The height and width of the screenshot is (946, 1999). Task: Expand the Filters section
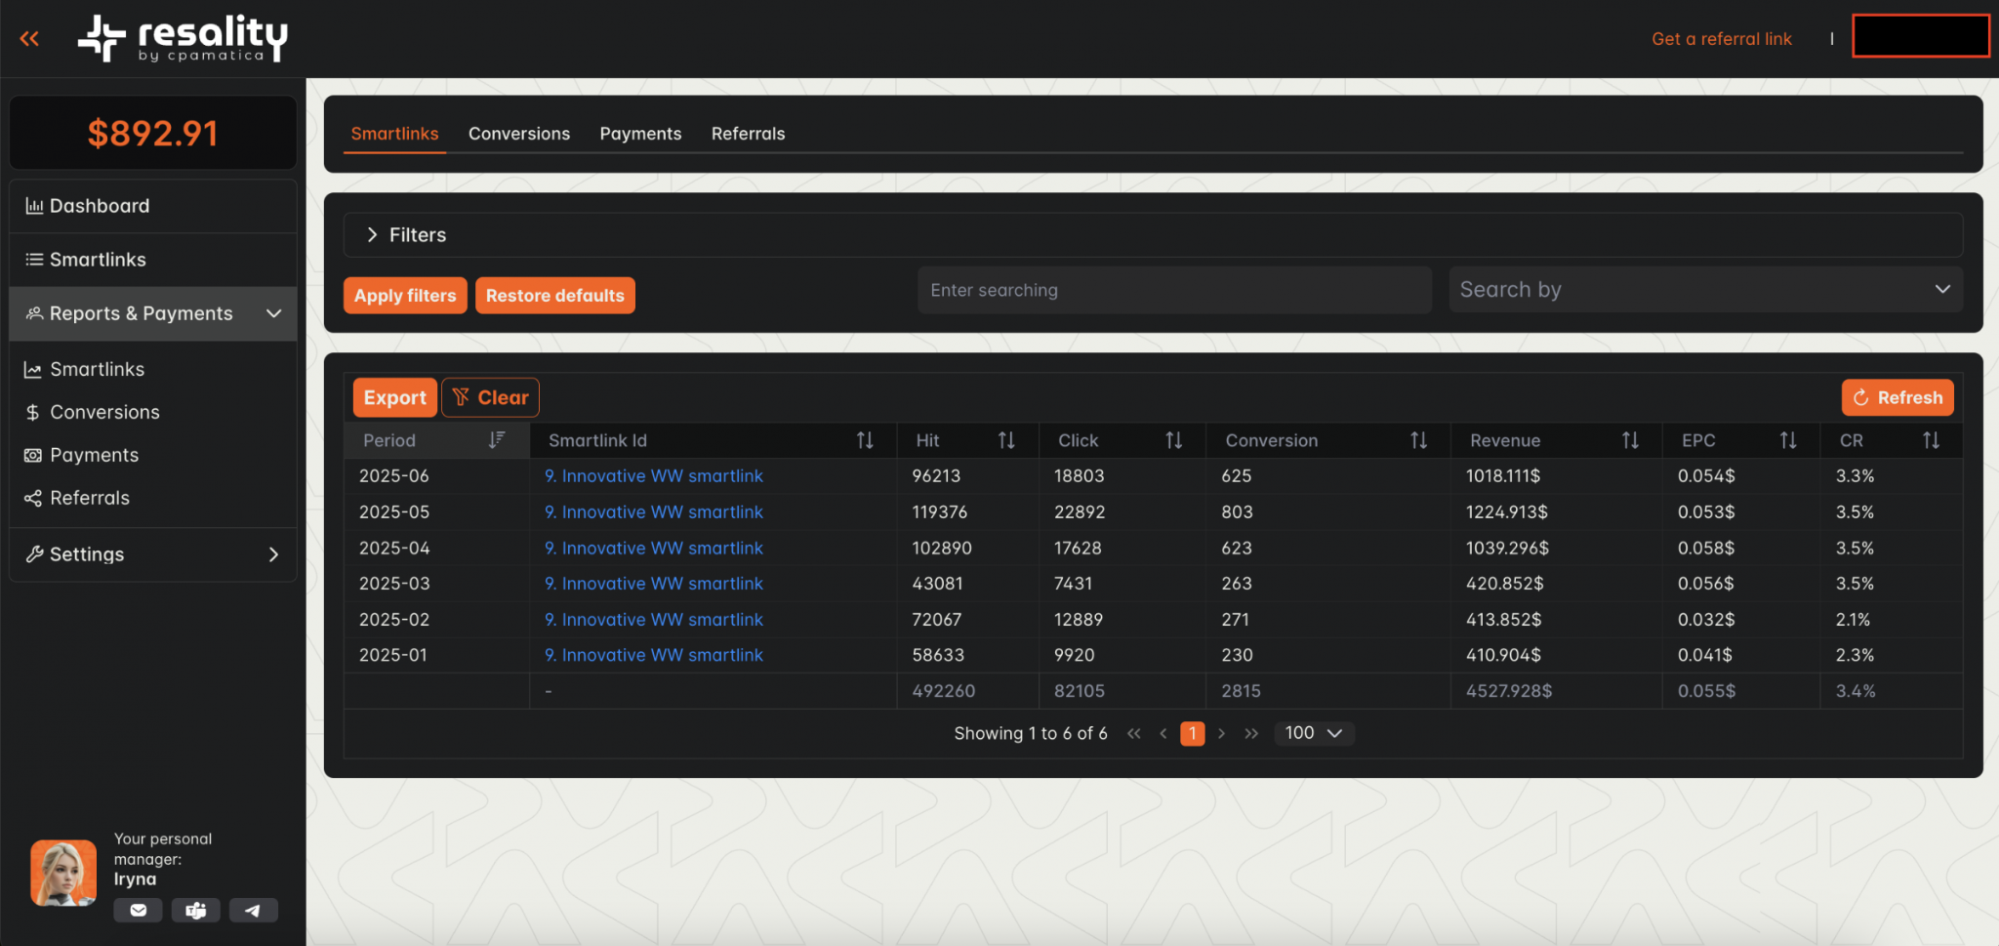click(x=372, y=235)
